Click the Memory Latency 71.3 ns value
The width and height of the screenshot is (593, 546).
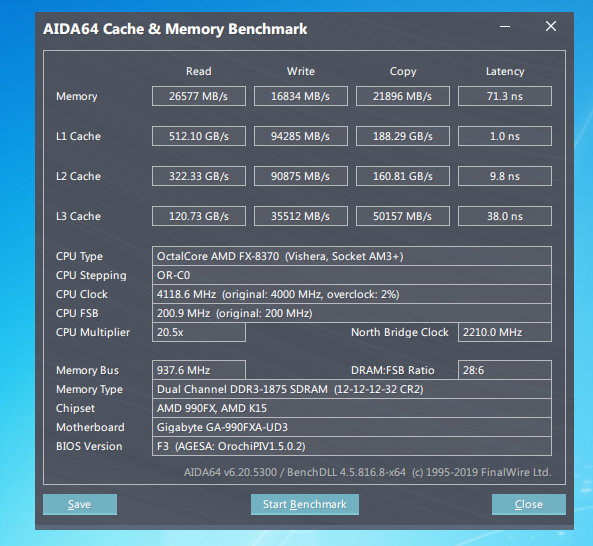click(x=505, y=96)
